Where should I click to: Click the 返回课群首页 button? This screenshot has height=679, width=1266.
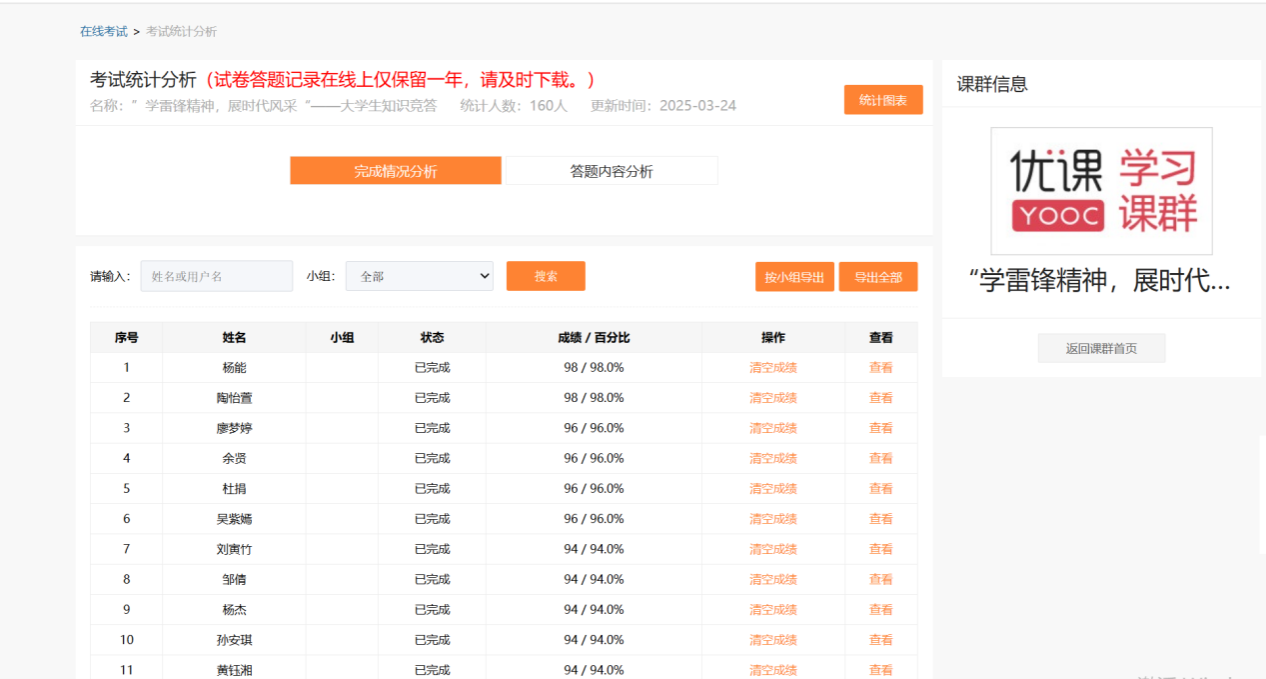(x=1101, y=348)
